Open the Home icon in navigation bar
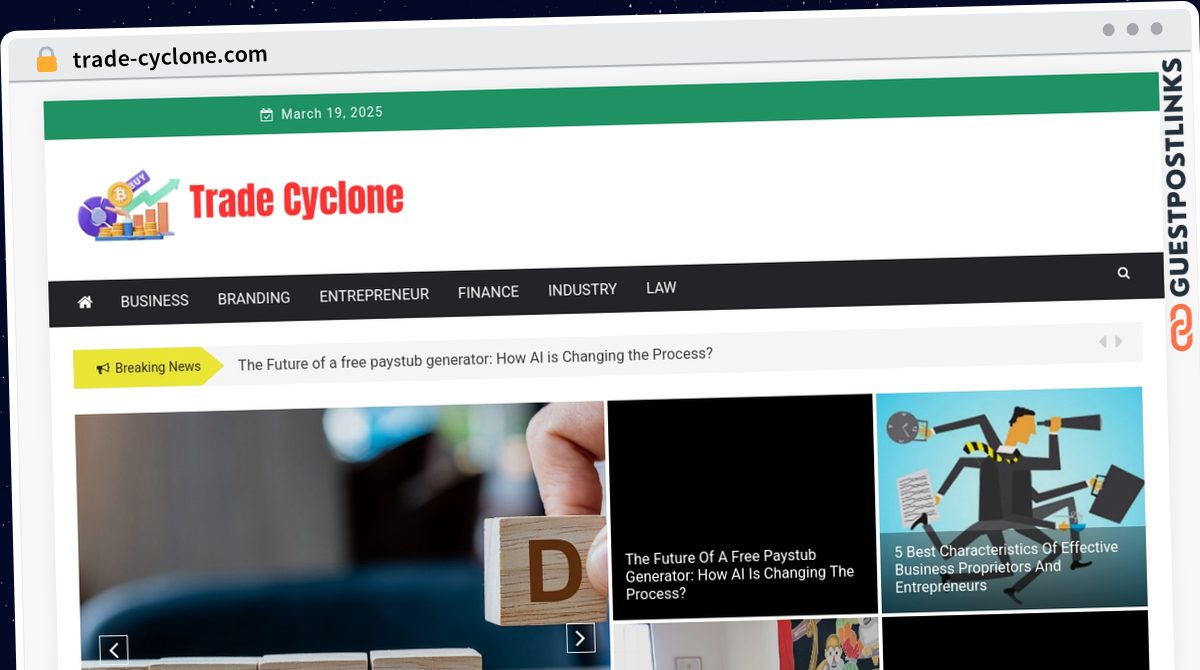 (x=85, y=302)
